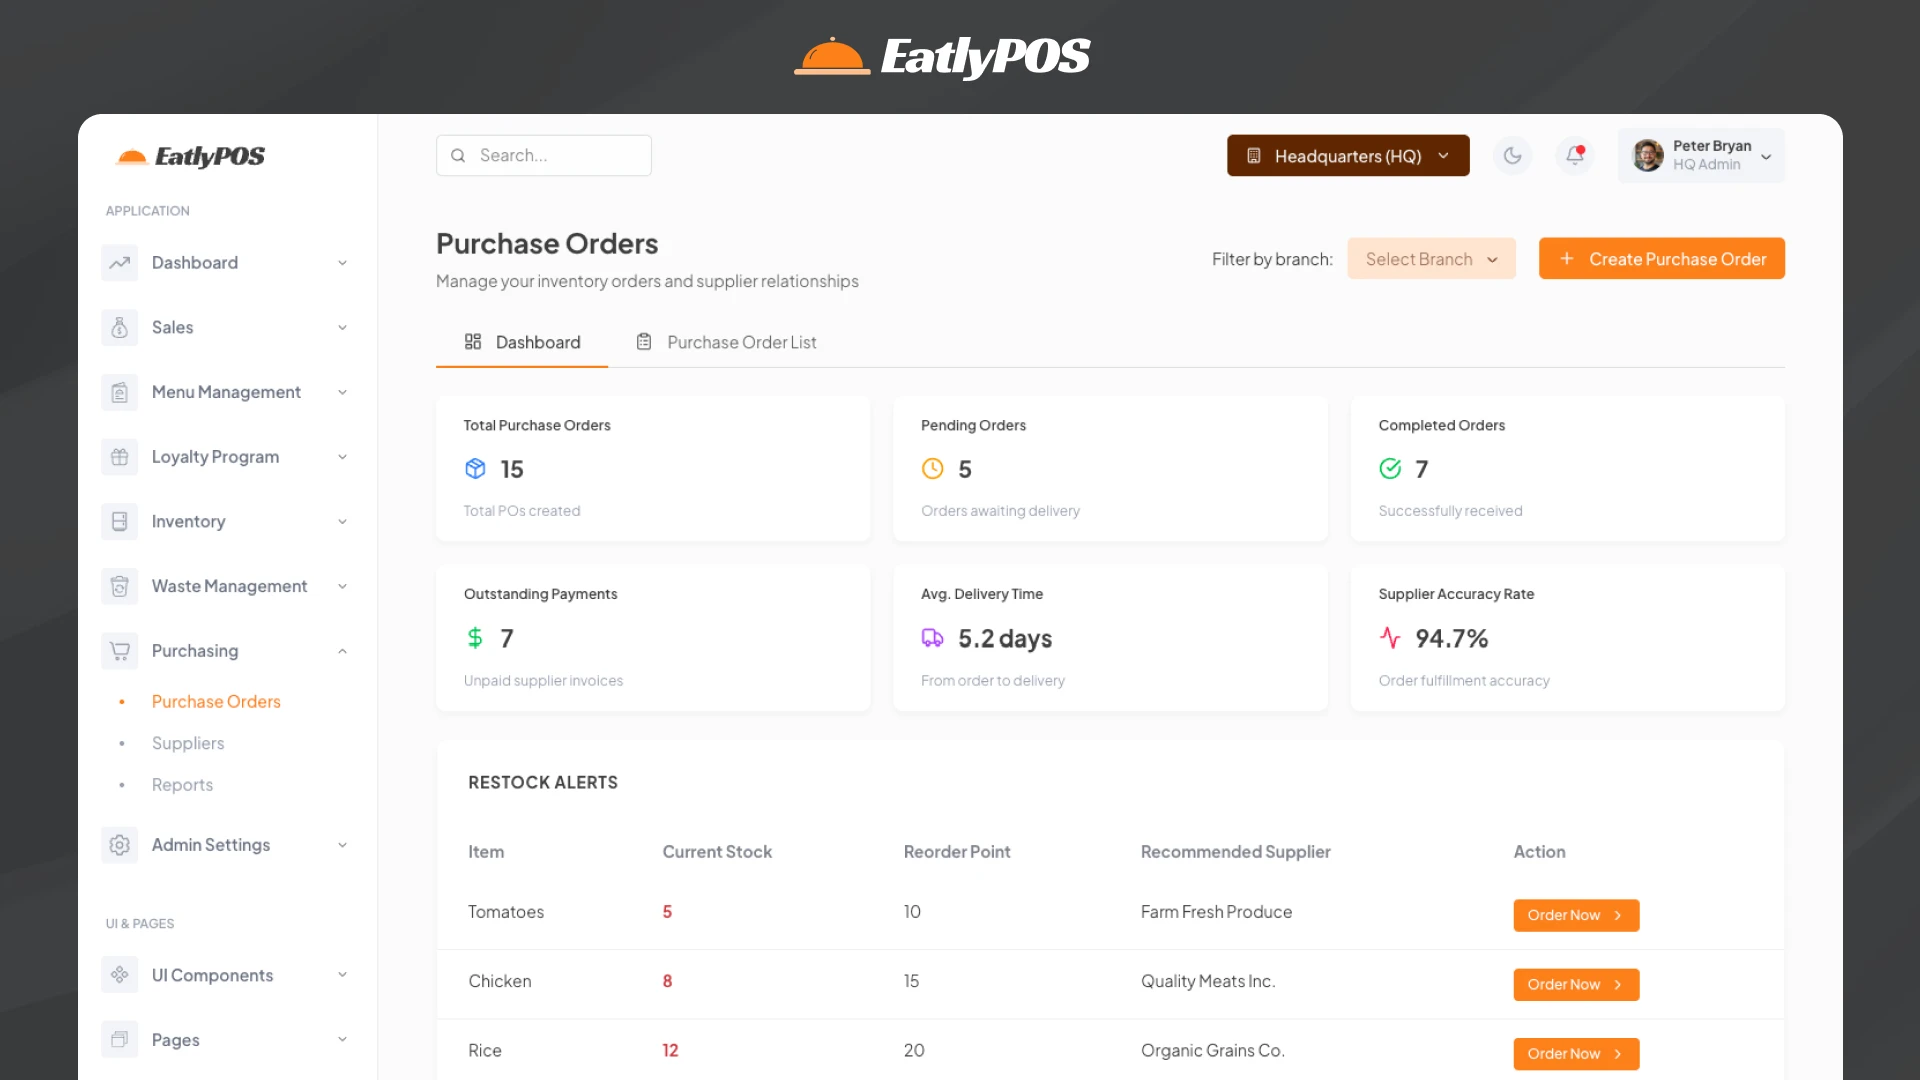Click the clock icon in Pending Orders
This screenshot has height=1080, width=1920.
932,468
